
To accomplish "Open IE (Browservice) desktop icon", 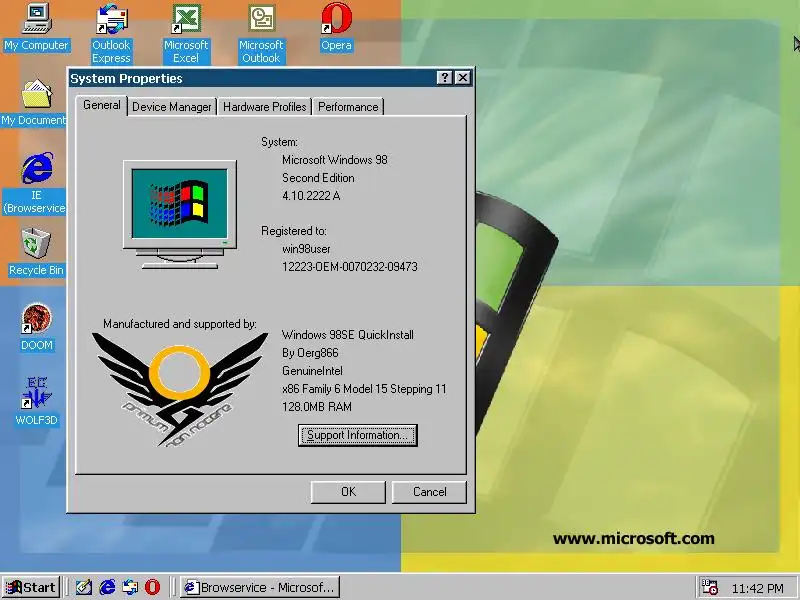I will pyautogui.click(x=35, y=183).
